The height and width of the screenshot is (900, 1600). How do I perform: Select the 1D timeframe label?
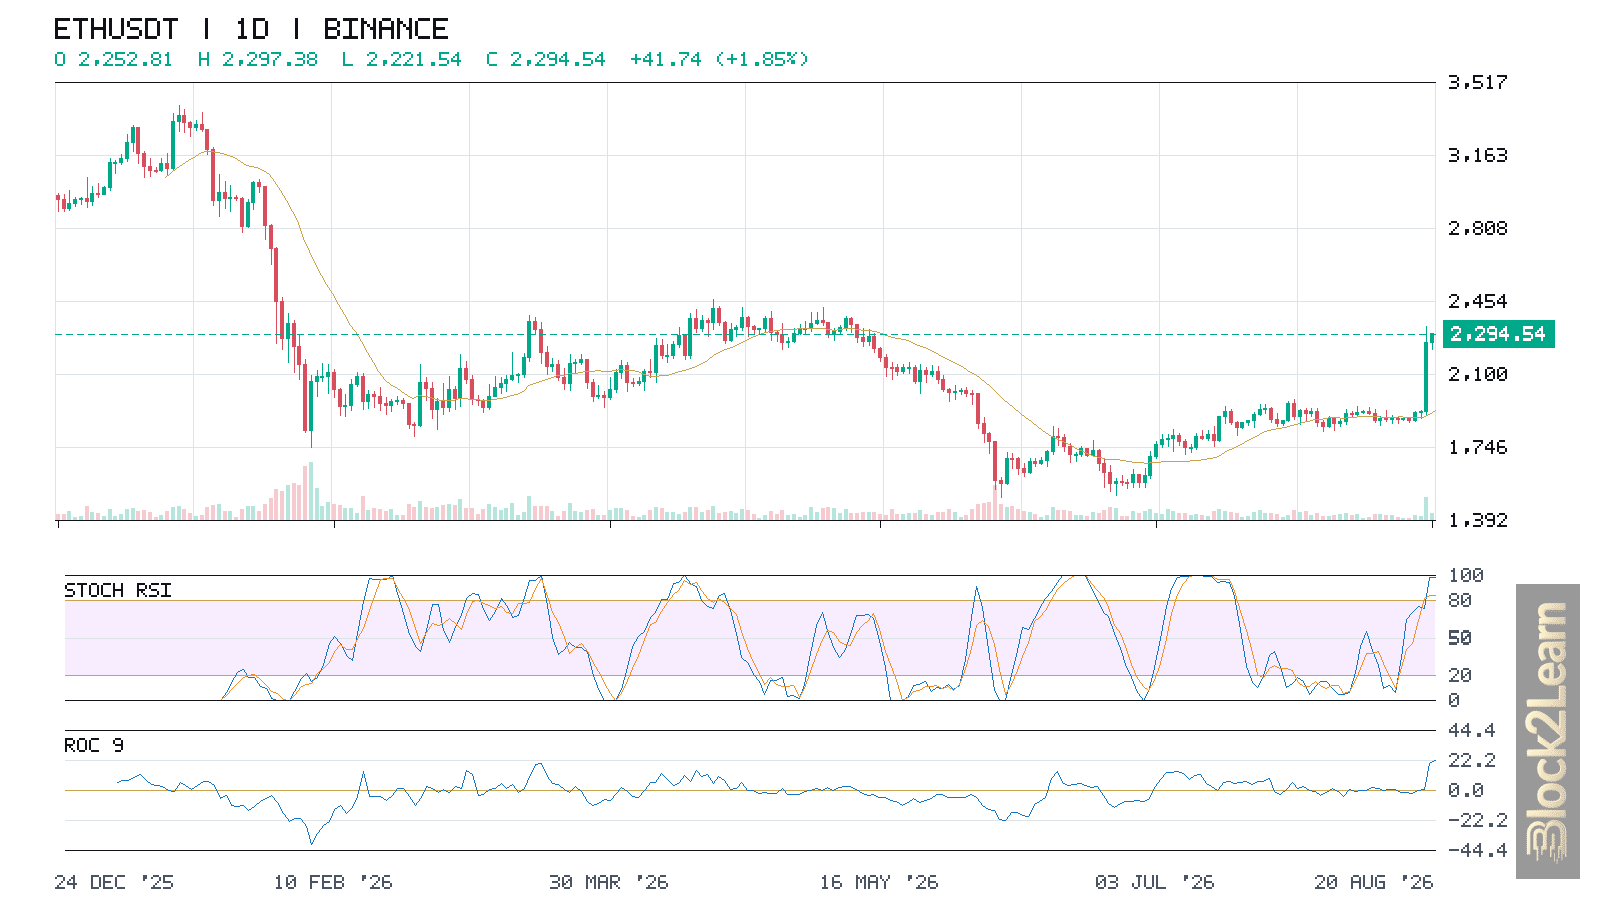click(x=252, y=29)
